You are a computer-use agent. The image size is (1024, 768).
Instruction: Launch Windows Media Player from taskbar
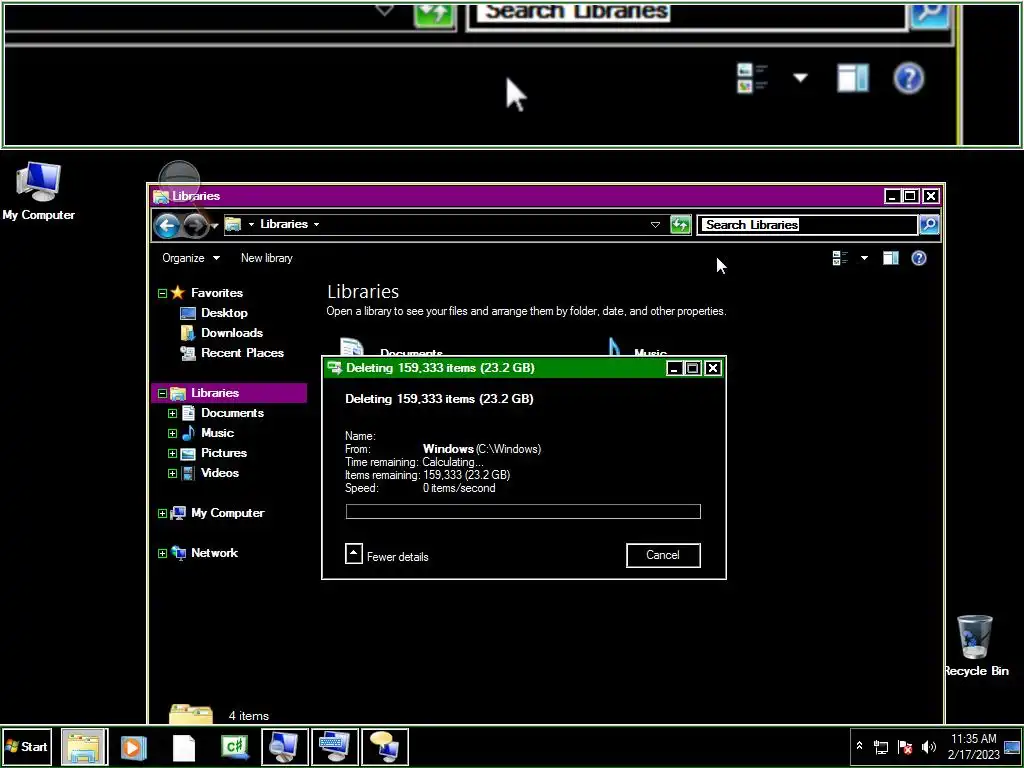[x=133, y=747]
